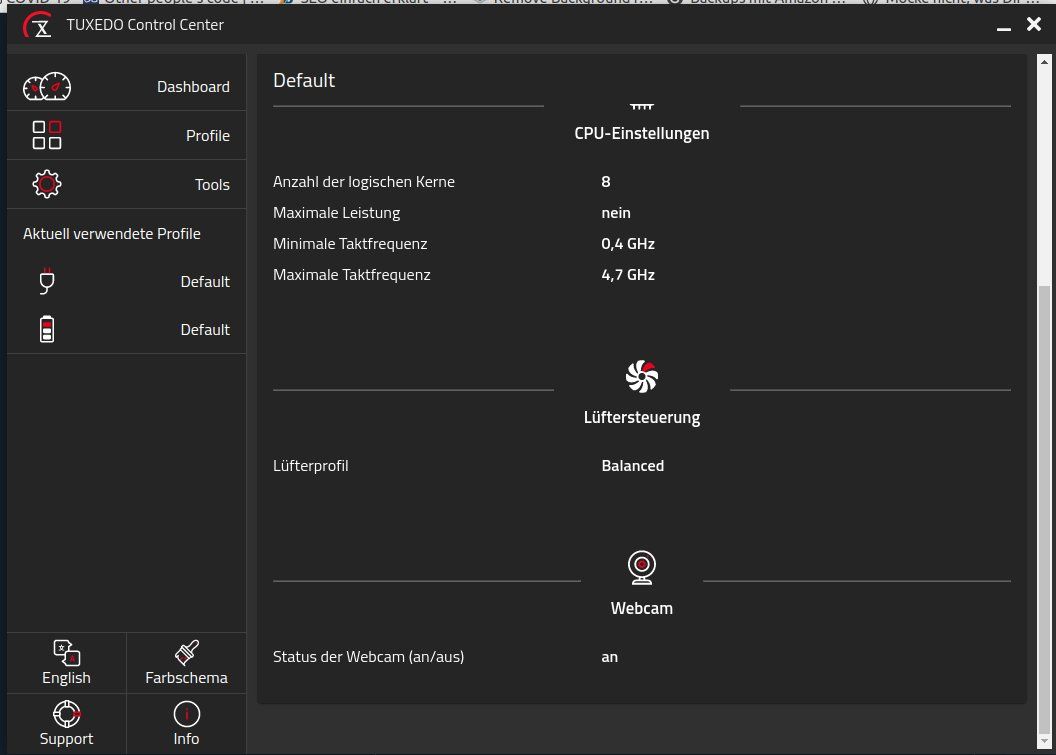The width and height of the screenshot is (1056, 755).
Task: Open the Dashboard gauge icon
Action: pos(46,87)
